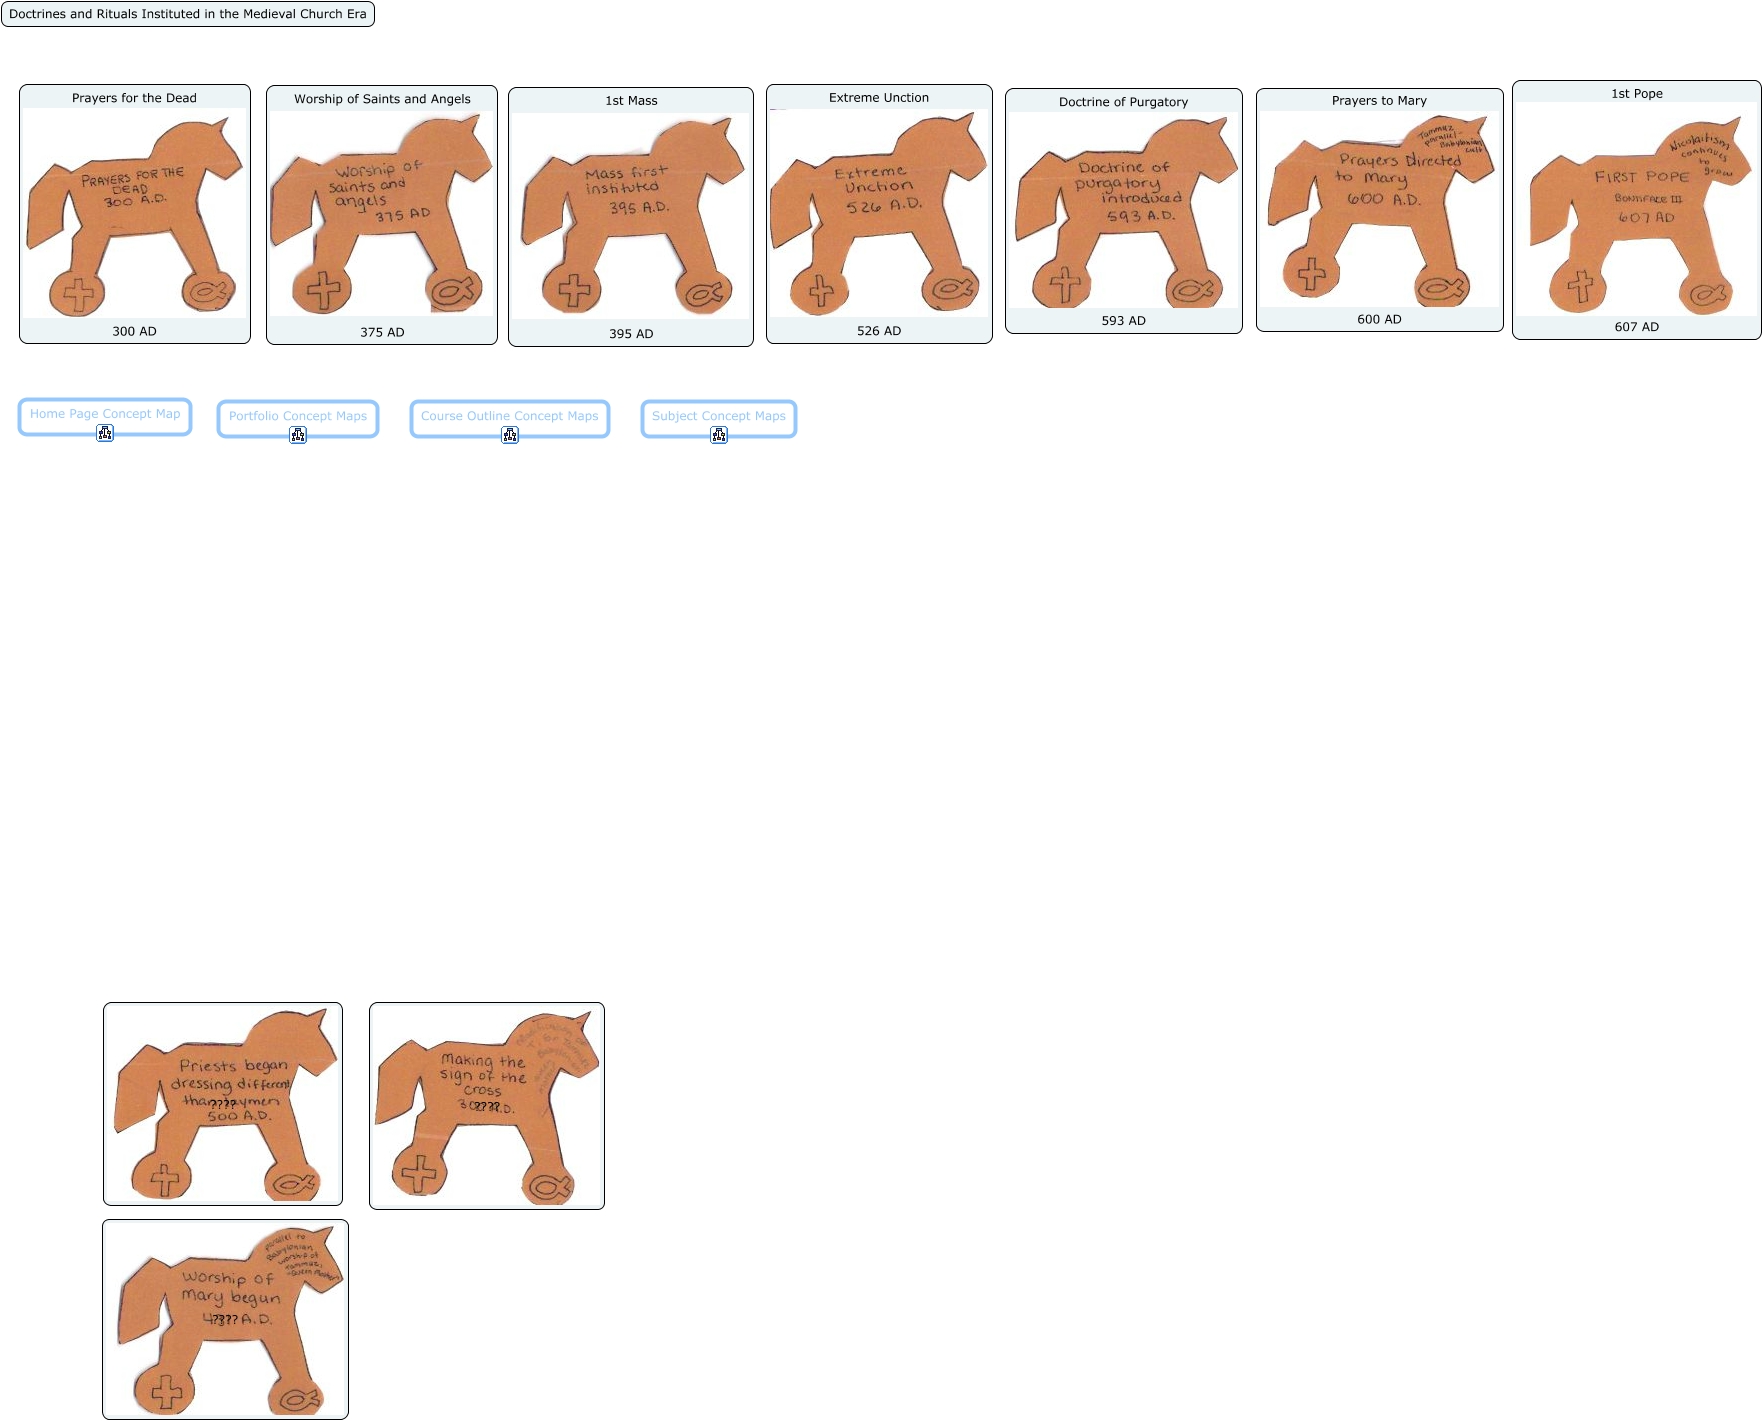Select Subject Concept Maps link

pos(718,416)
